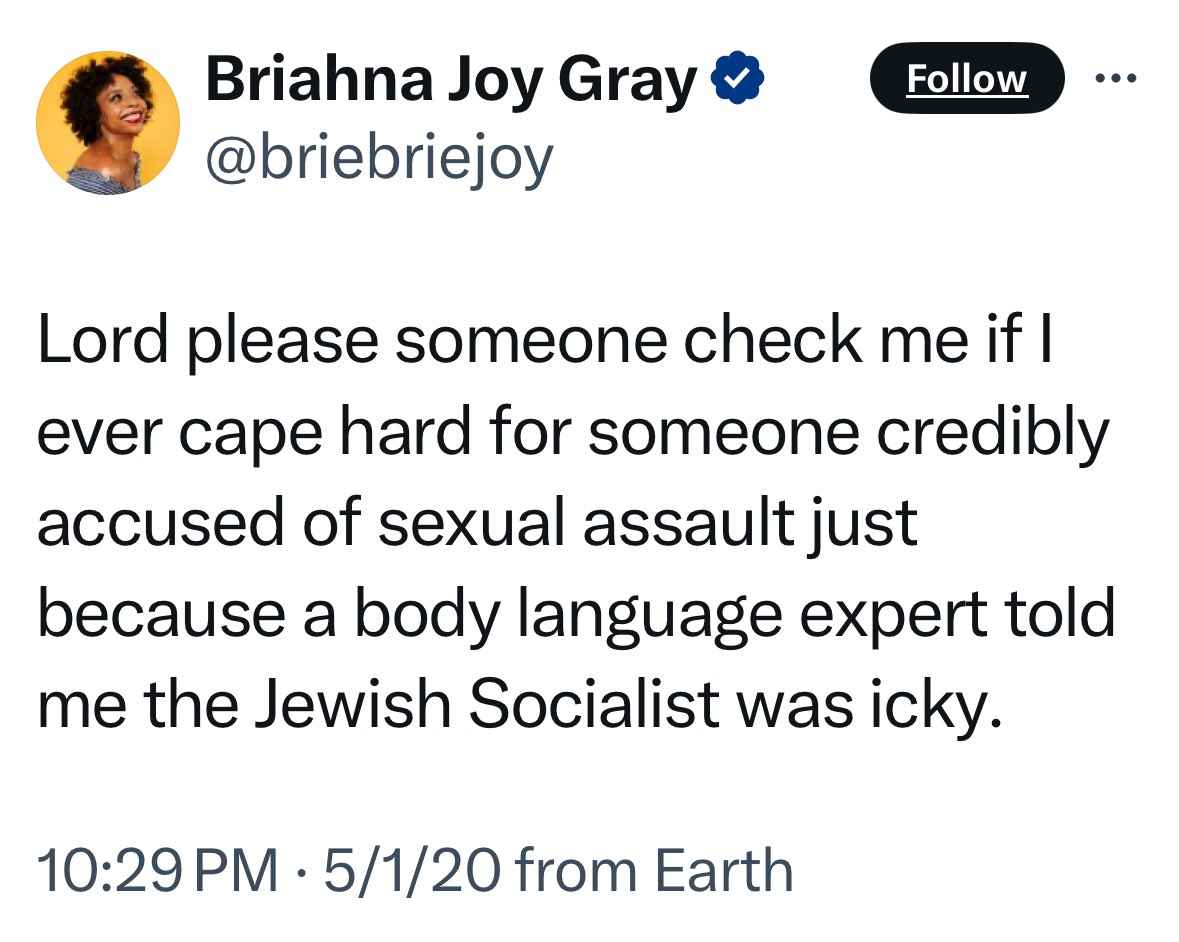The width and height of the screenshot is (1179, 942).
Task: Click the display name Briahna Joy Gray
Action: (x=451, y=81)
